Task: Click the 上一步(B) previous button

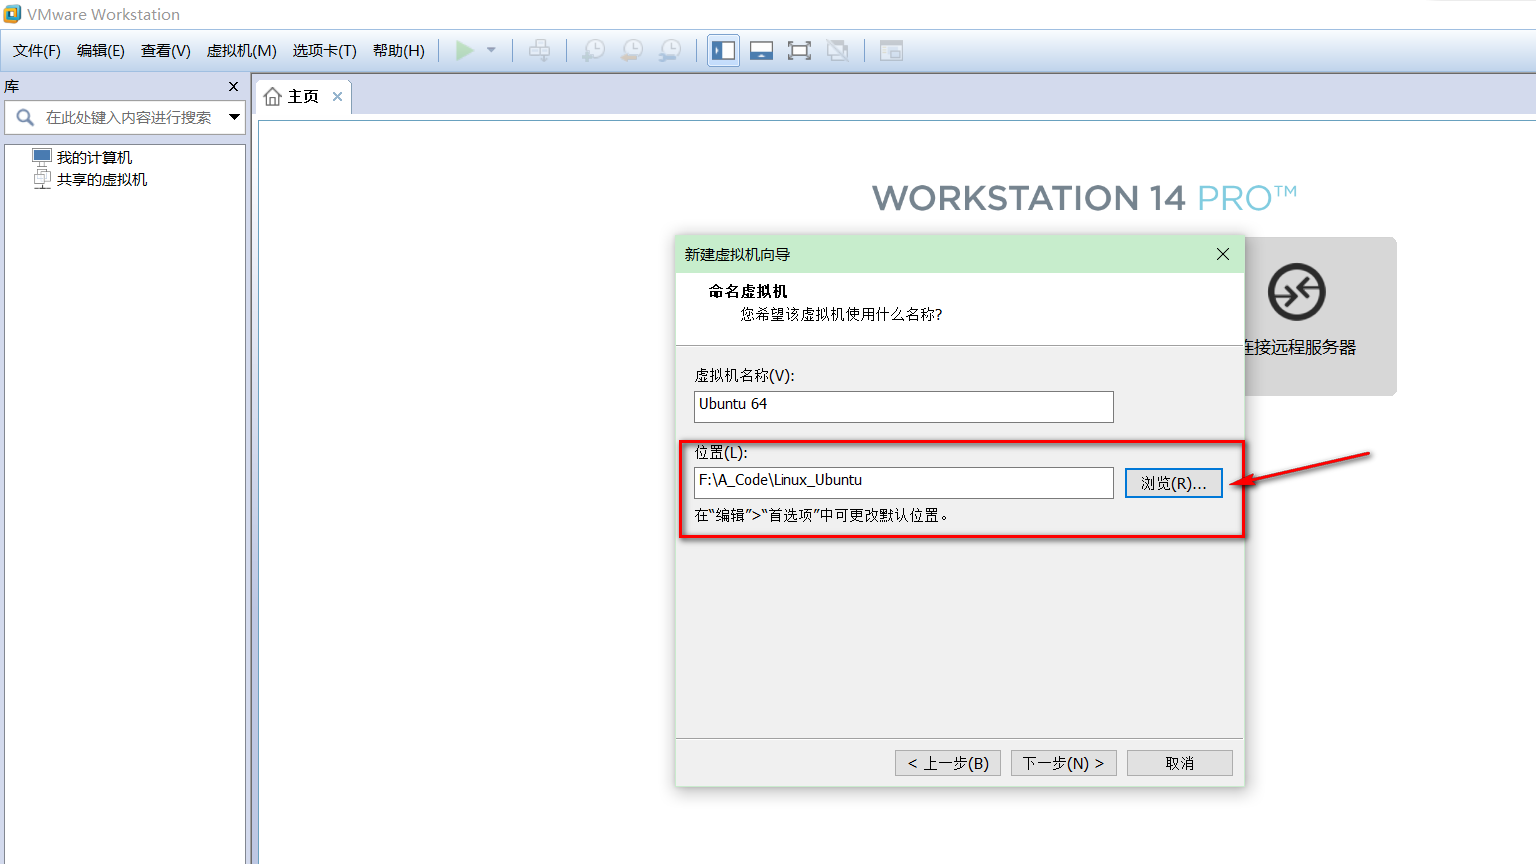Action: (x=947, y=762)
